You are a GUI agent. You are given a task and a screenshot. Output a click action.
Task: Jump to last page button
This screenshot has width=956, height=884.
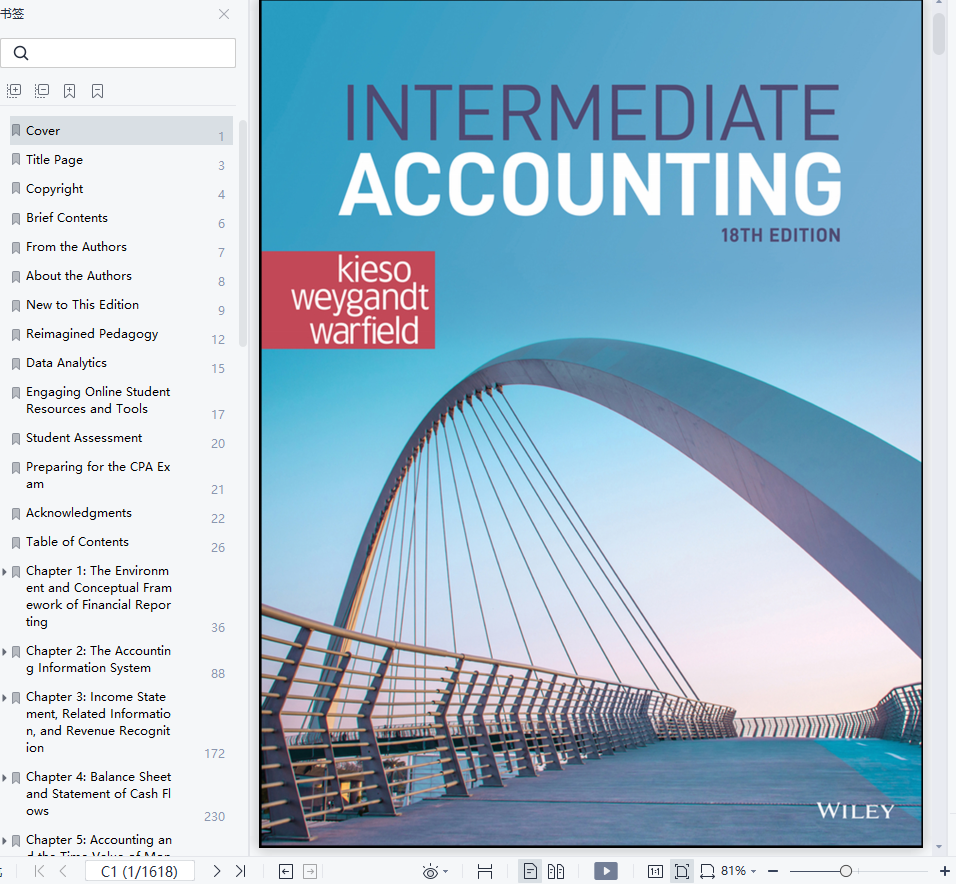pyautogui.click(x=240, y=871)
